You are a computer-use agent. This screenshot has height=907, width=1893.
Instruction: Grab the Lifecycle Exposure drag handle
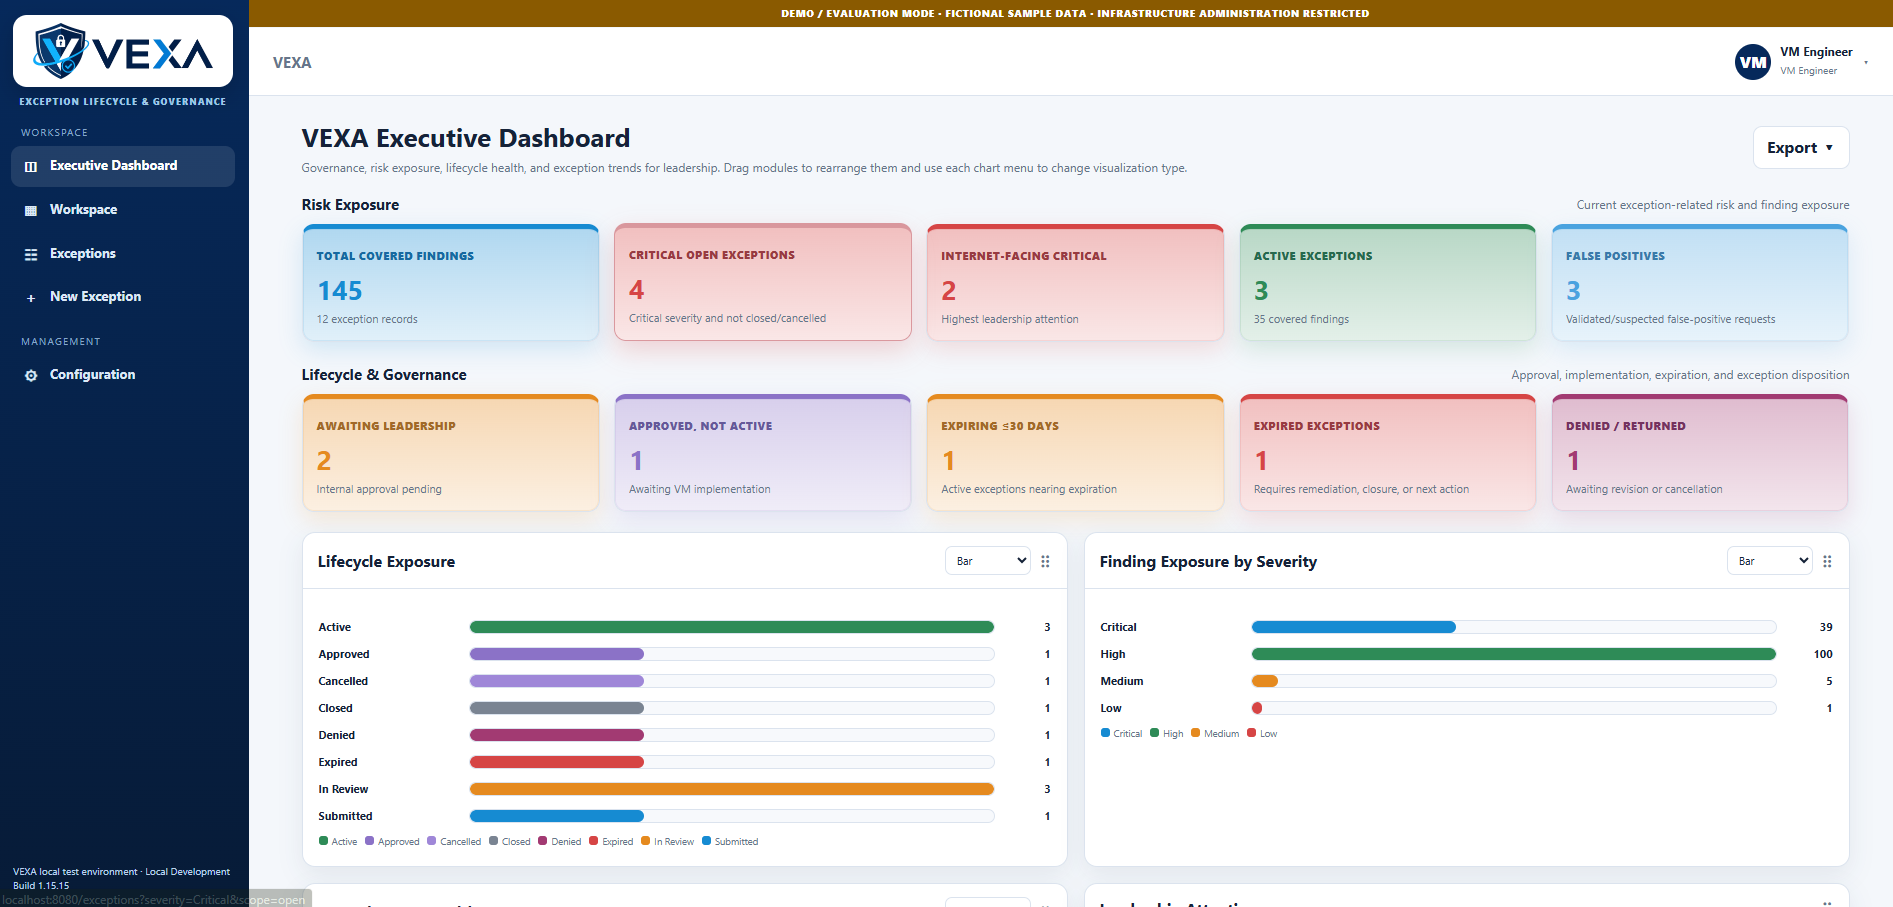pos(1045,561)
